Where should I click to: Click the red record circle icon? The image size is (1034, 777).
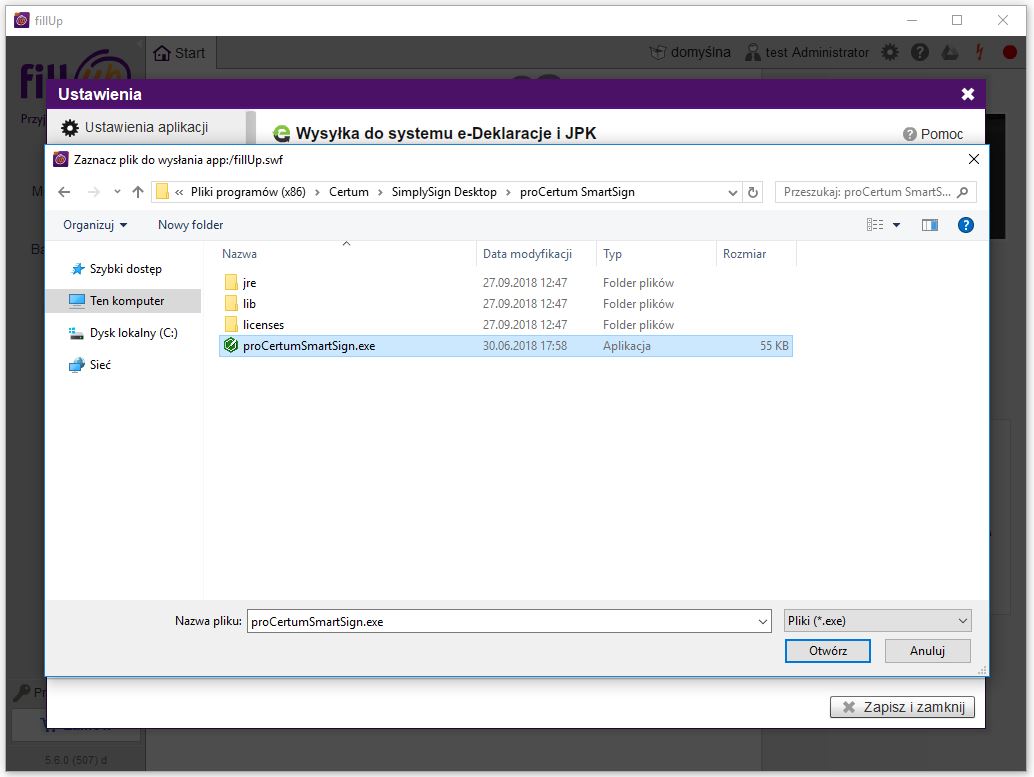pos(1010,52)
